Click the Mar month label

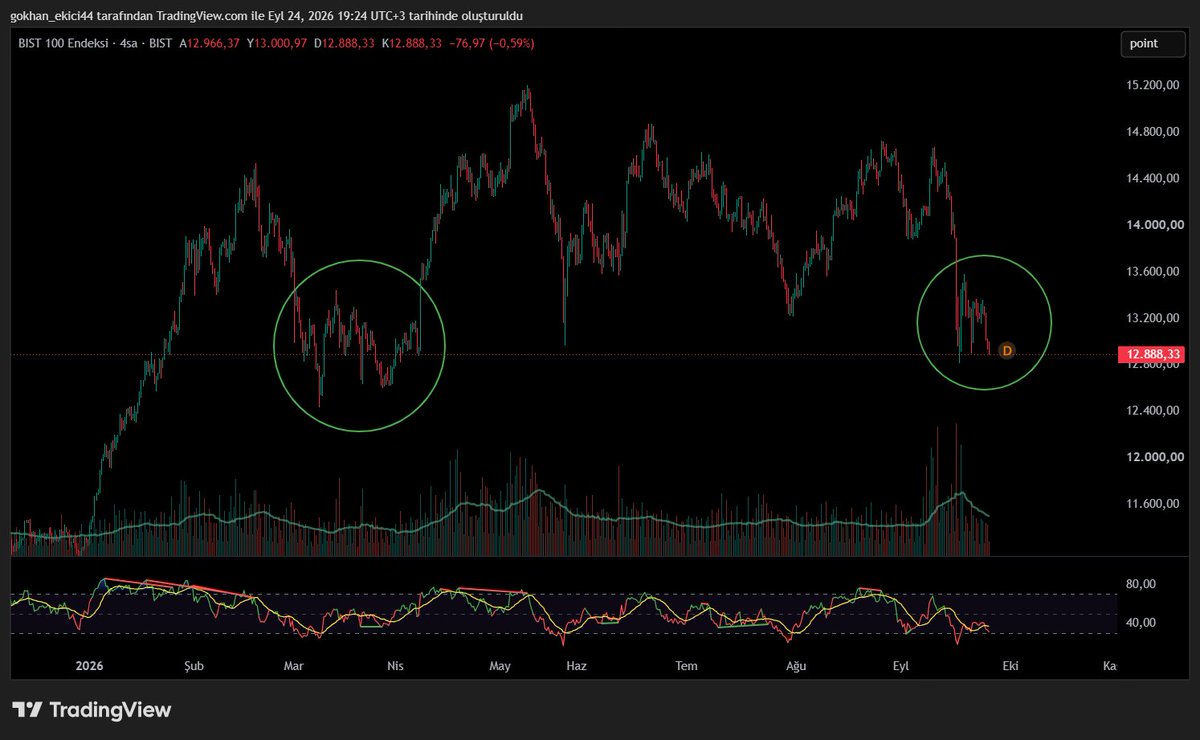(x=293, y=665)
